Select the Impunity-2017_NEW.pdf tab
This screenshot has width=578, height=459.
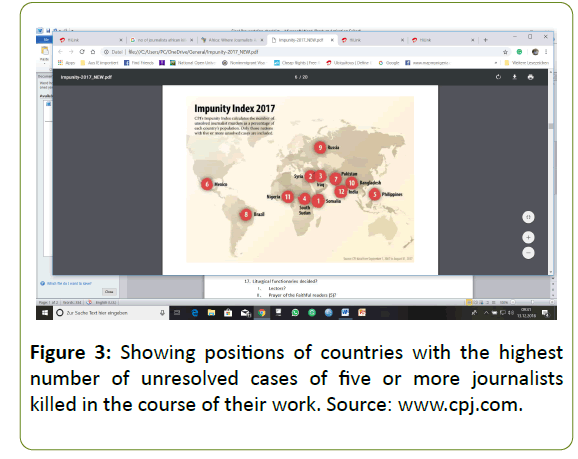pyautogui.click(x=302, y=40)
